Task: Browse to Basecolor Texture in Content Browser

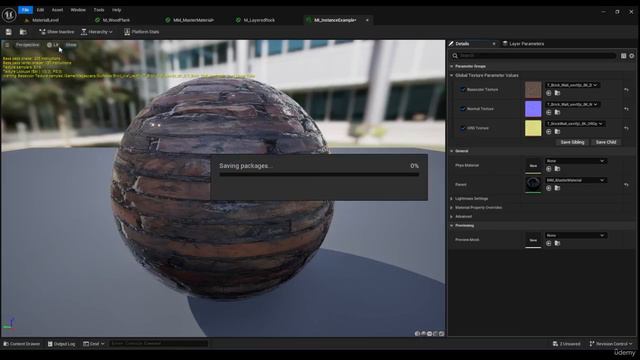Action: (558, 93)
